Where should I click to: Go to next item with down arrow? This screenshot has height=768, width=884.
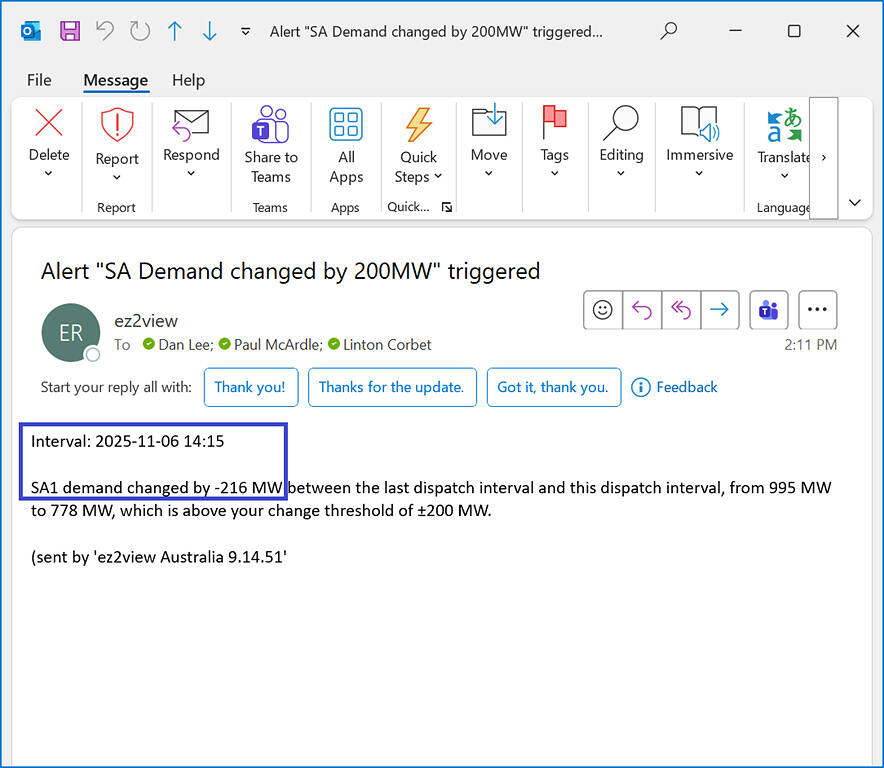pyautogui.click(x=209, y=31)
